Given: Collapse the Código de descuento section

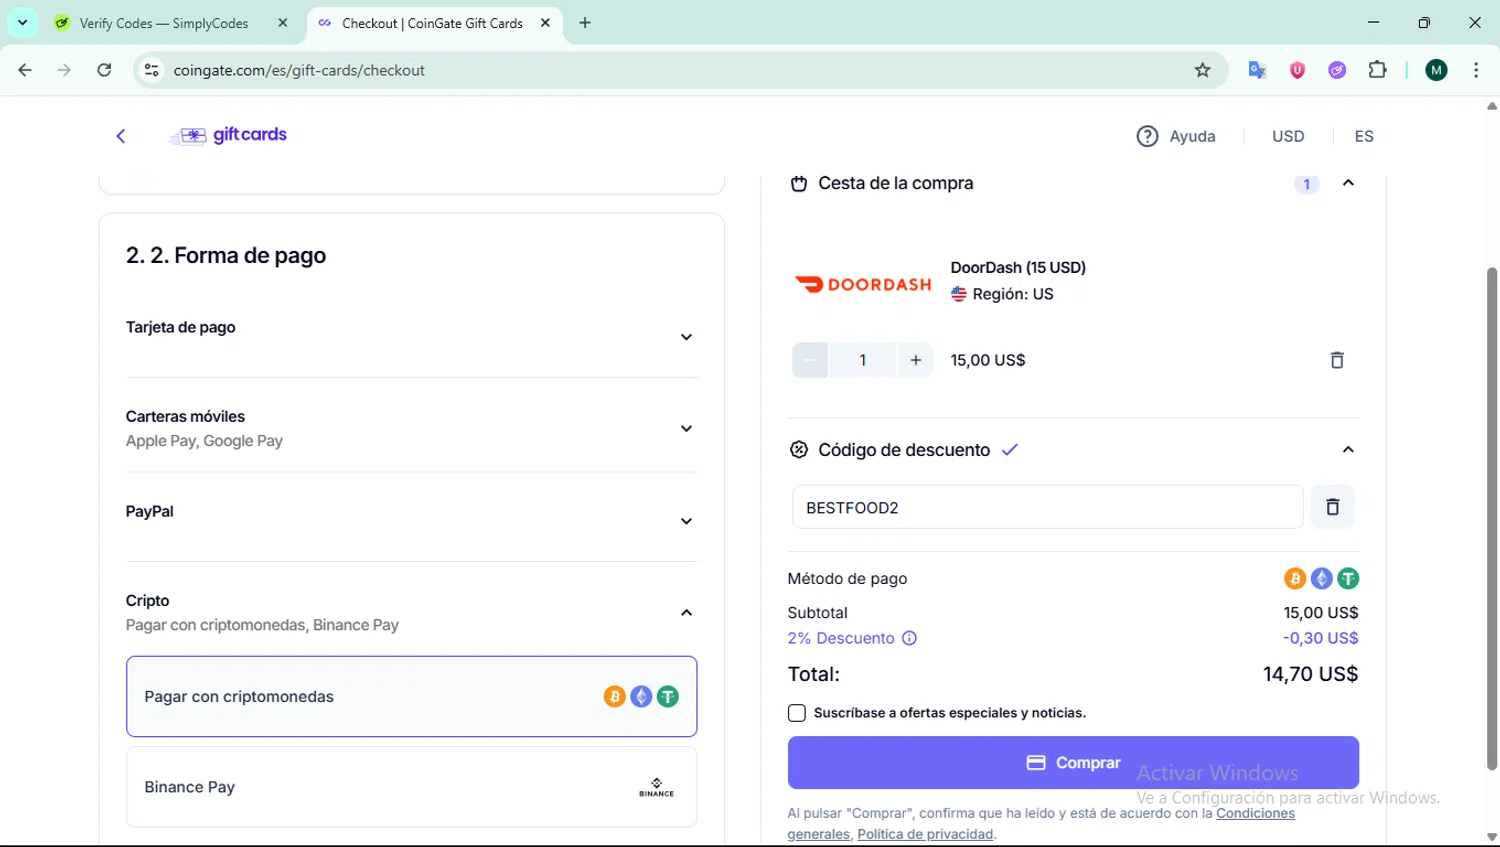Looking at the screenshot, I should click(x=1348, y=450).
